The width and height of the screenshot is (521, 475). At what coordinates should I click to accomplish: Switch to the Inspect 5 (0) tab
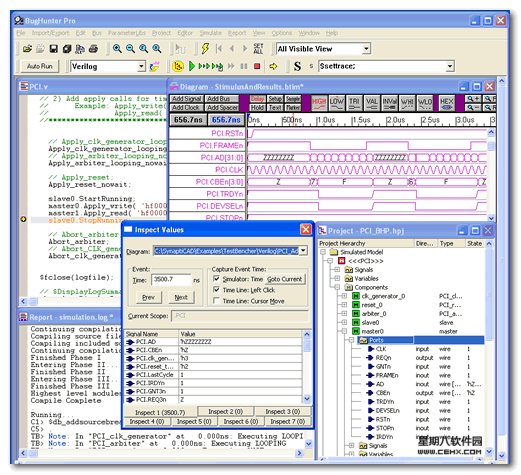click(194, 422)
